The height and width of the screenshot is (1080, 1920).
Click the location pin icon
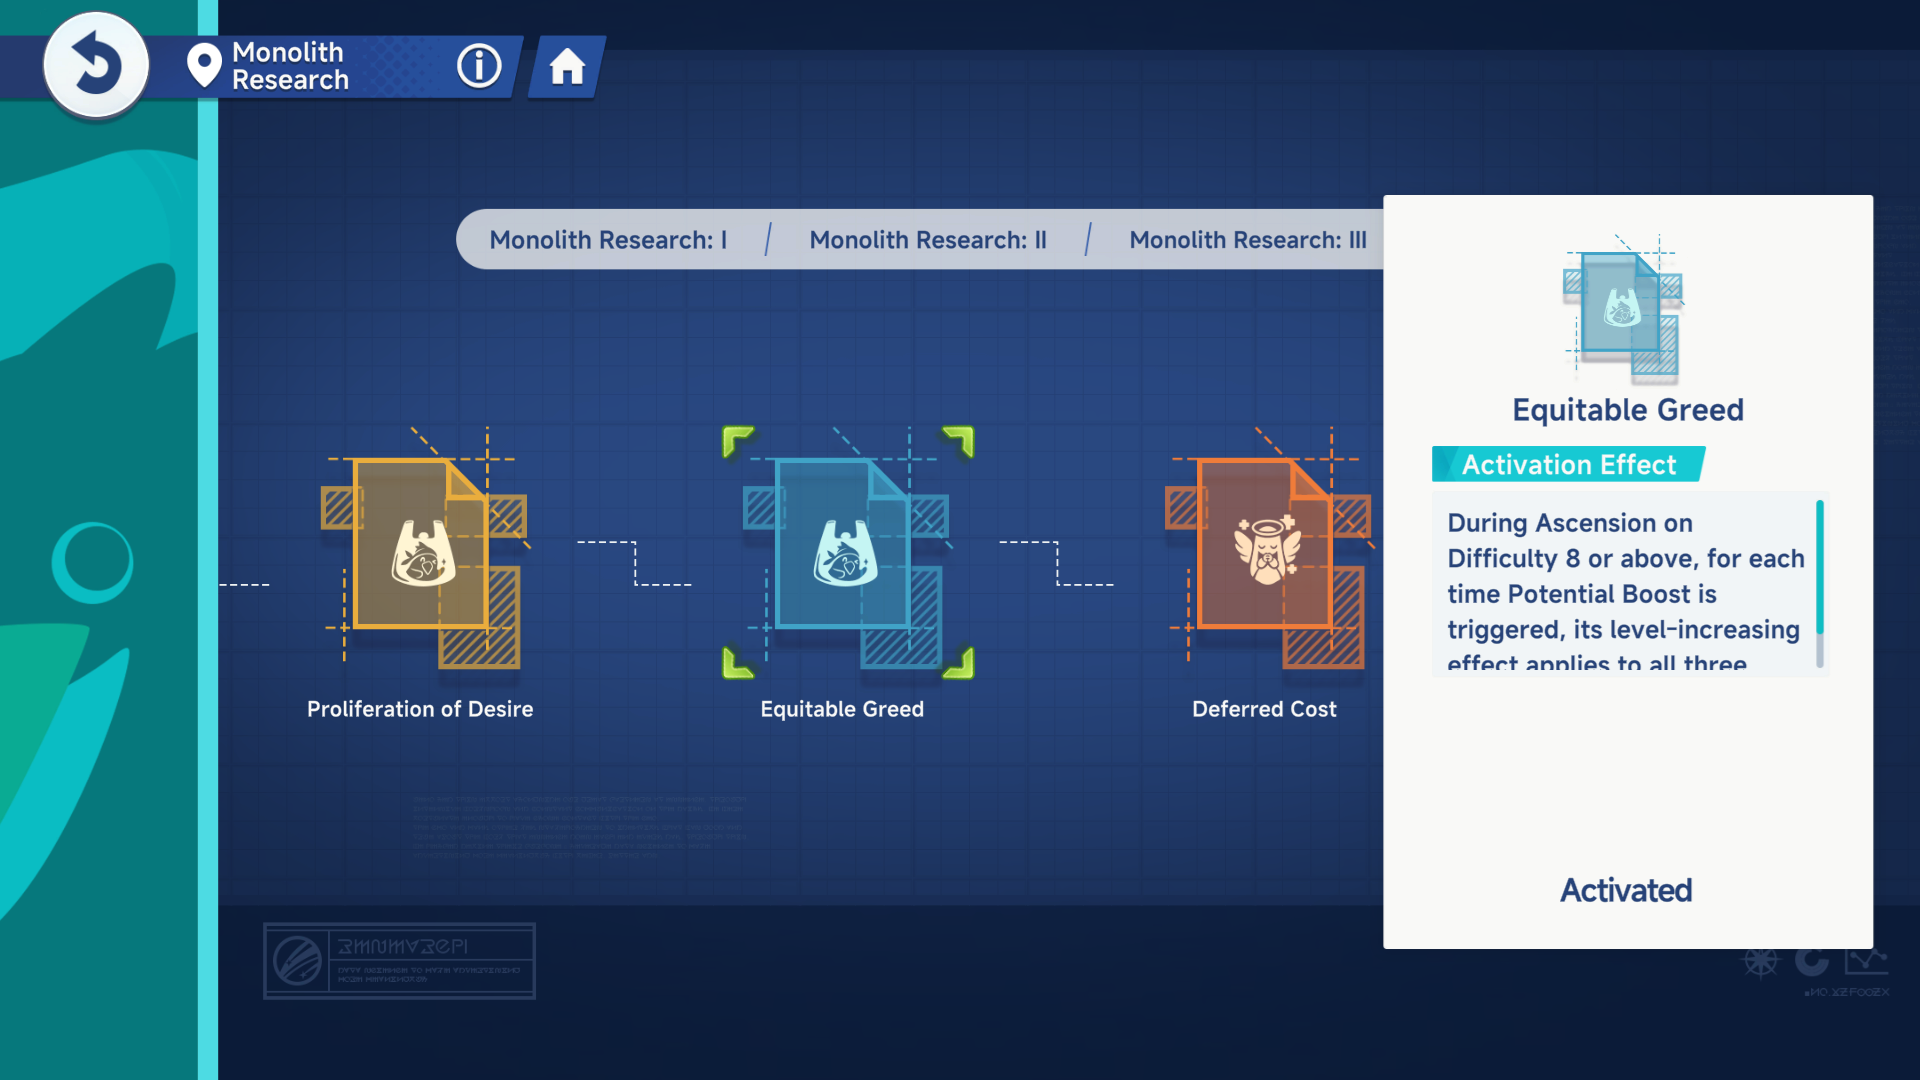[204, 66]
